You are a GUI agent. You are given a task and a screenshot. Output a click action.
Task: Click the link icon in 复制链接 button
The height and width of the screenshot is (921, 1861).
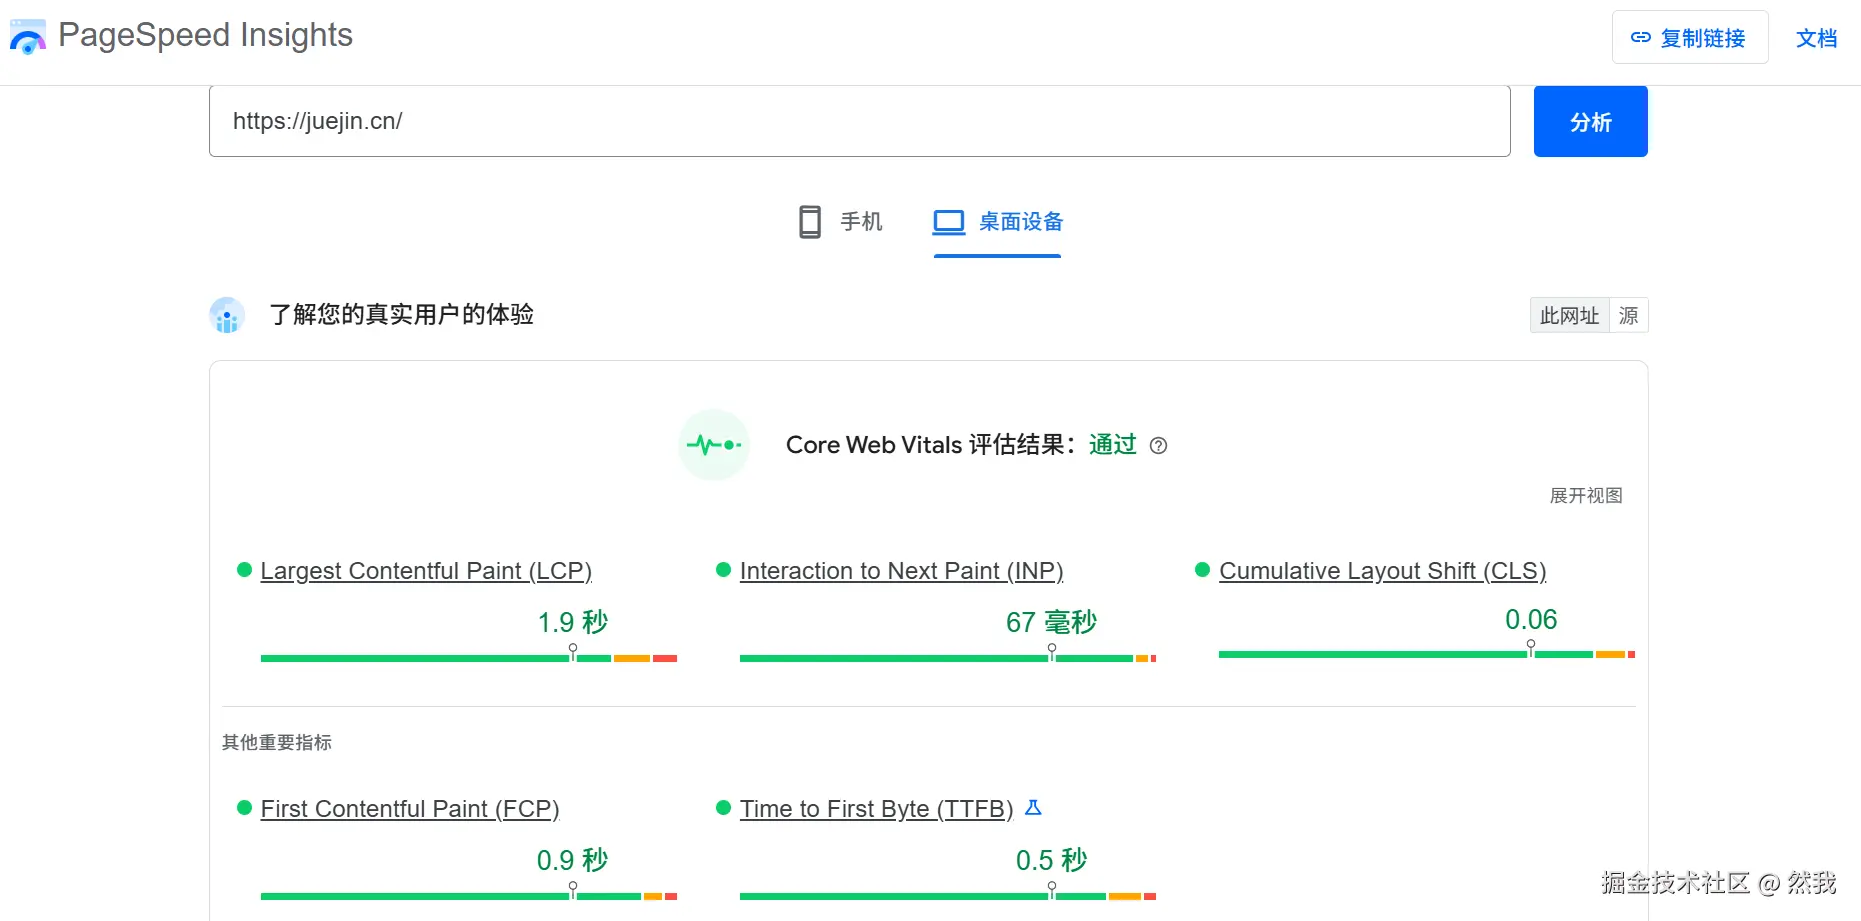[1641, 38]
